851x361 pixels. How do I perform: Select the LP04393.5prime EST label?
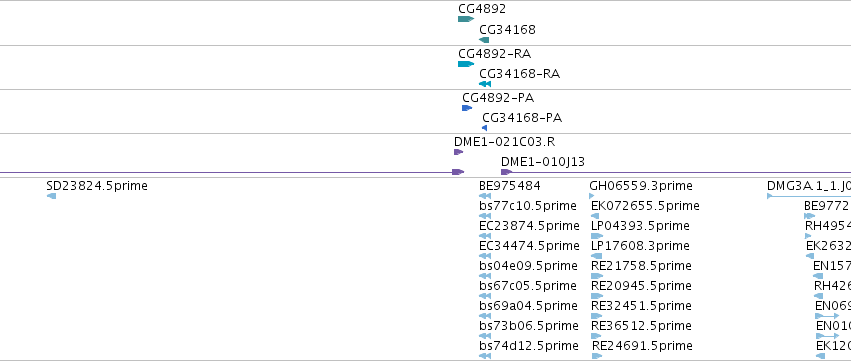pos(640,226)
